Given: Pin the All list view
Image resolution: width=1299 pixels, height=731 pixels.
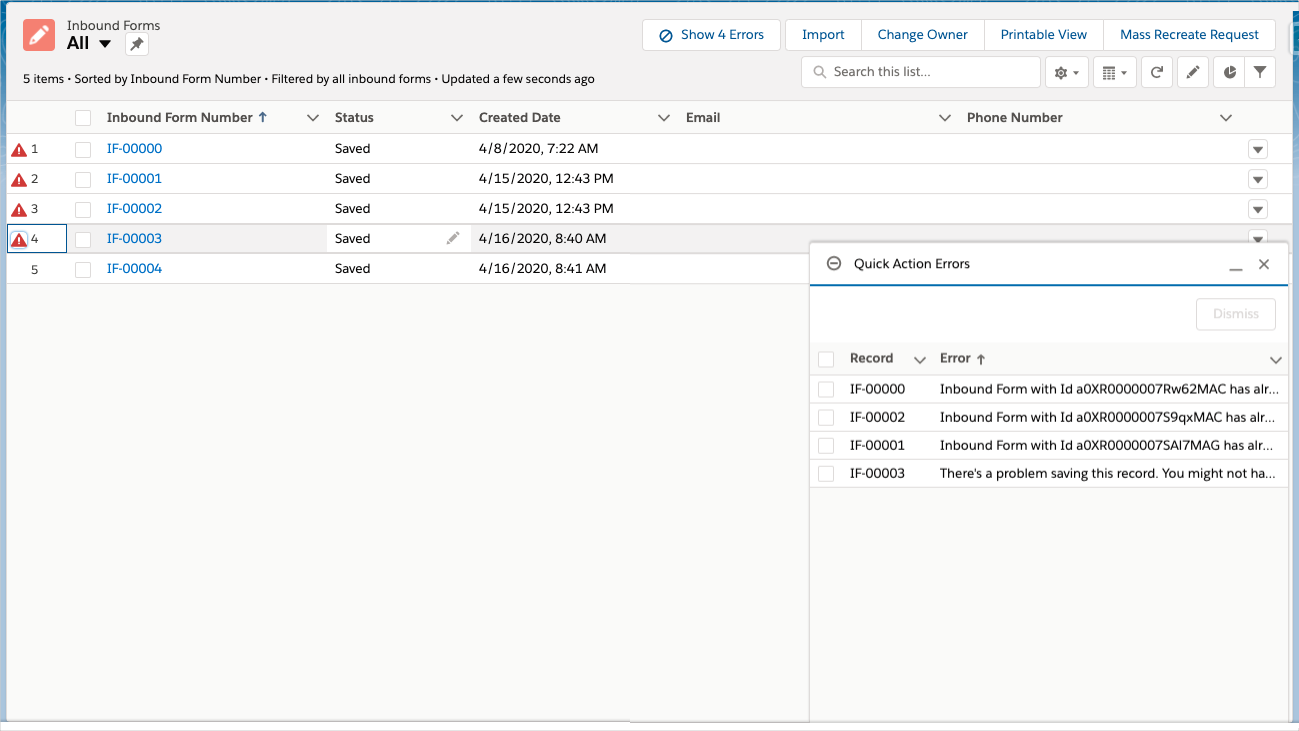Looking at the screenshot, I should [x=137, y=44].
